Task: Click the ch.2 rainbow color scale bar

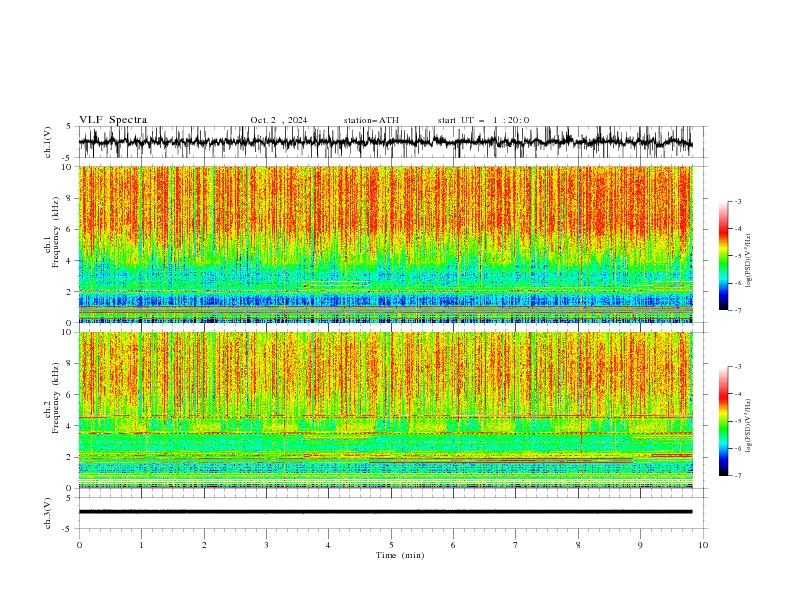Action: pos(723,421)
